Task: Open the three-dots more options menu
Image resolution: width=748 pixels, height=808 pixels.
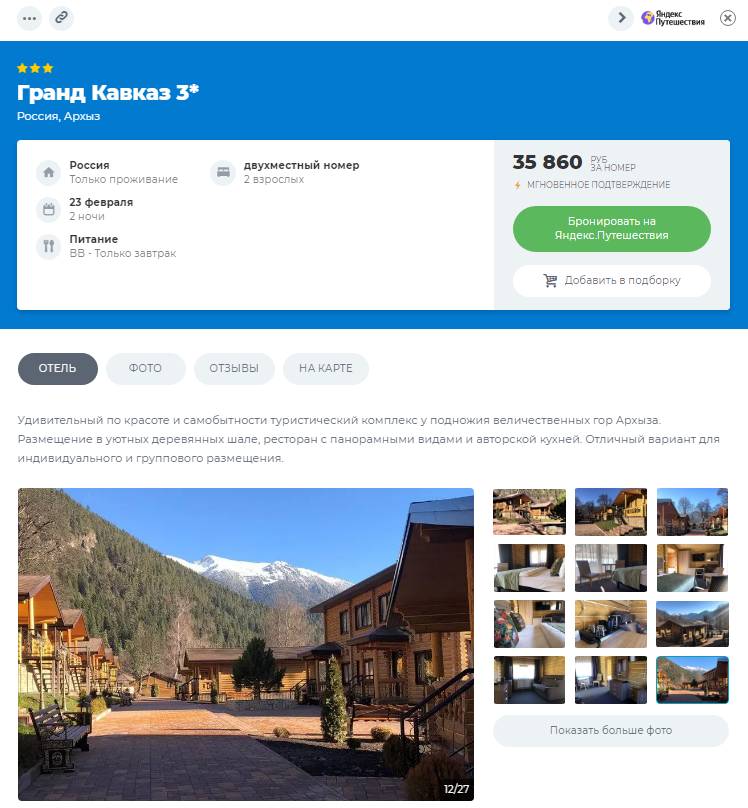Action: coord(29,19)
